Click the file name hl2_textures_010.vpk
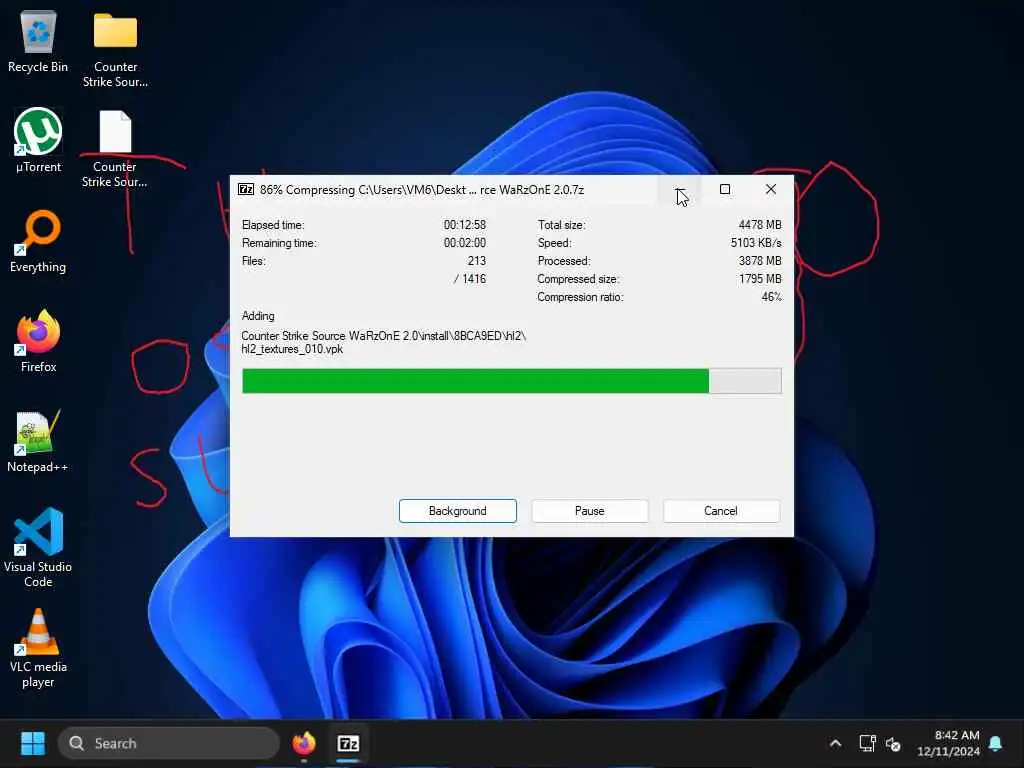This screenshot has height=768, width=1024. coord(292,349)
